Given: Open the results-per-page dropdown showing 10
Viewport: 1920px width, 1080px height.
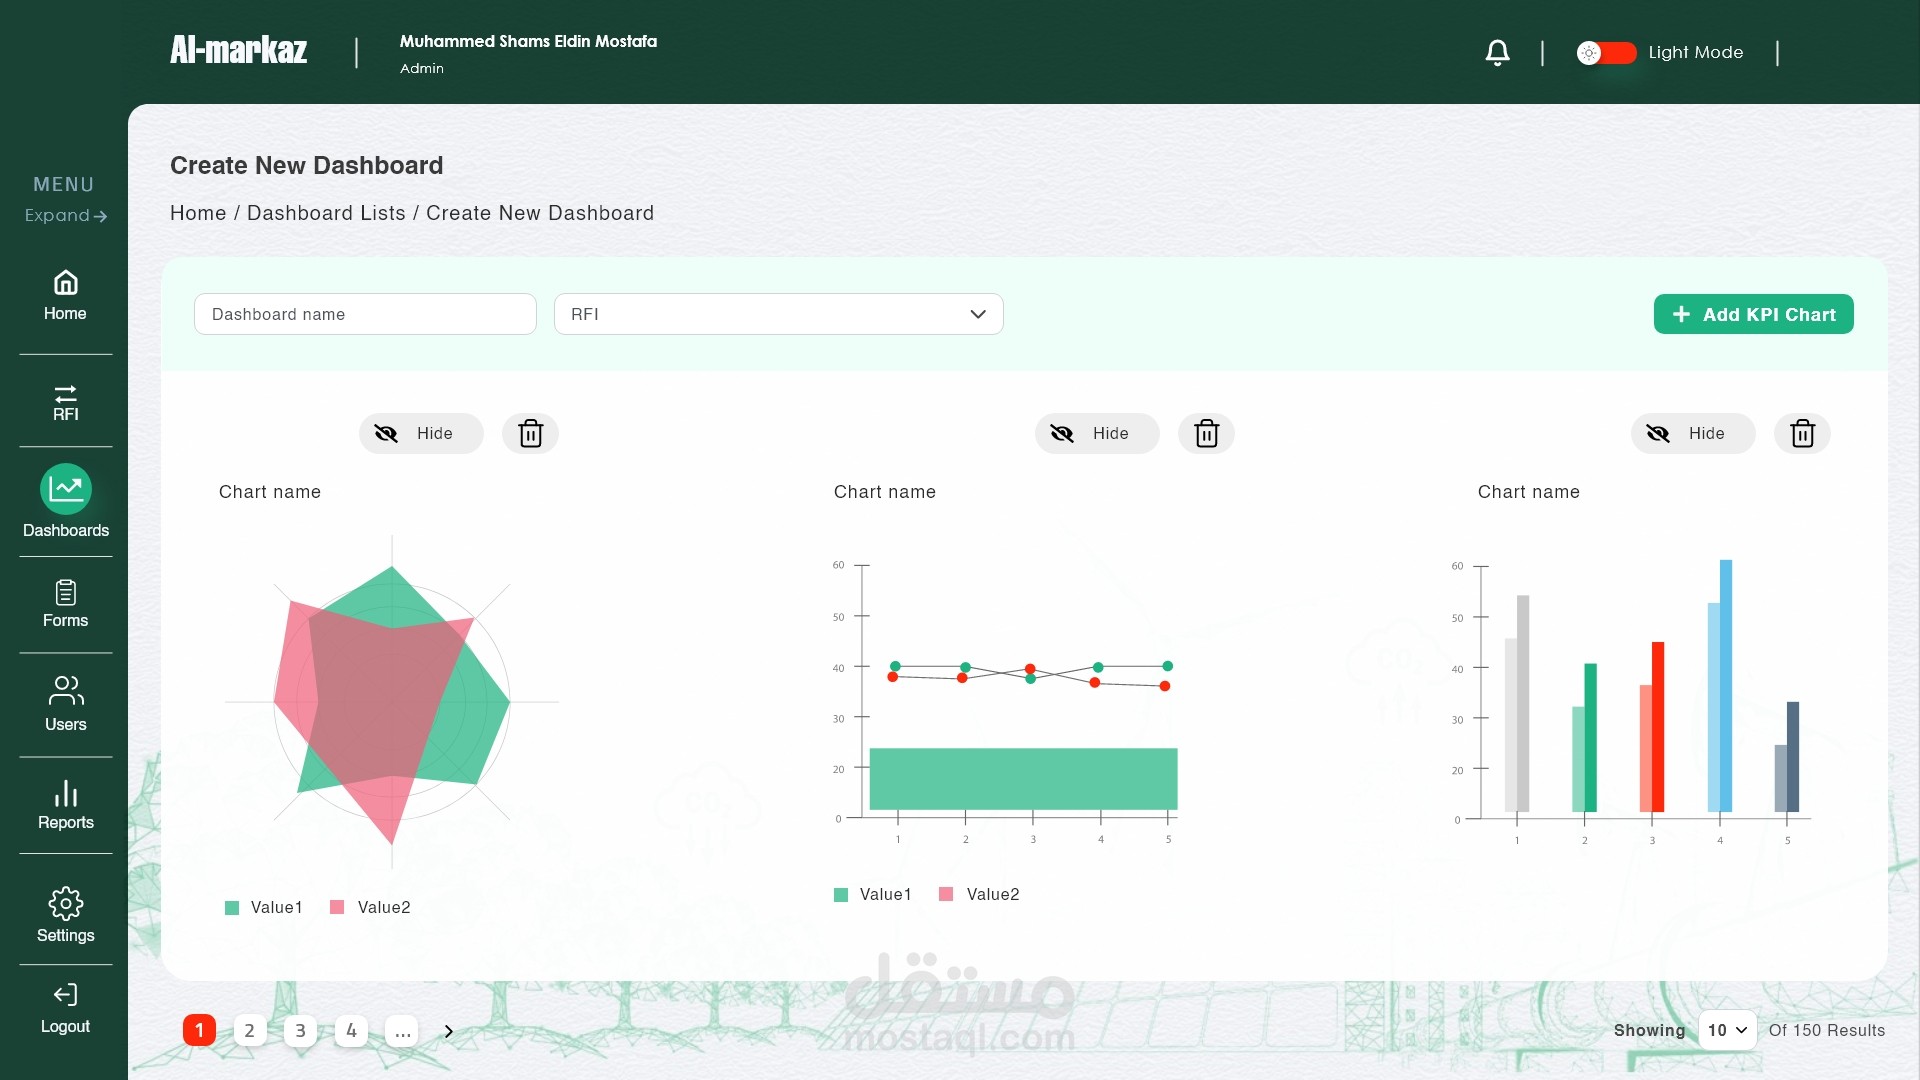Looking at the screenshot, I should 1727,1030.
